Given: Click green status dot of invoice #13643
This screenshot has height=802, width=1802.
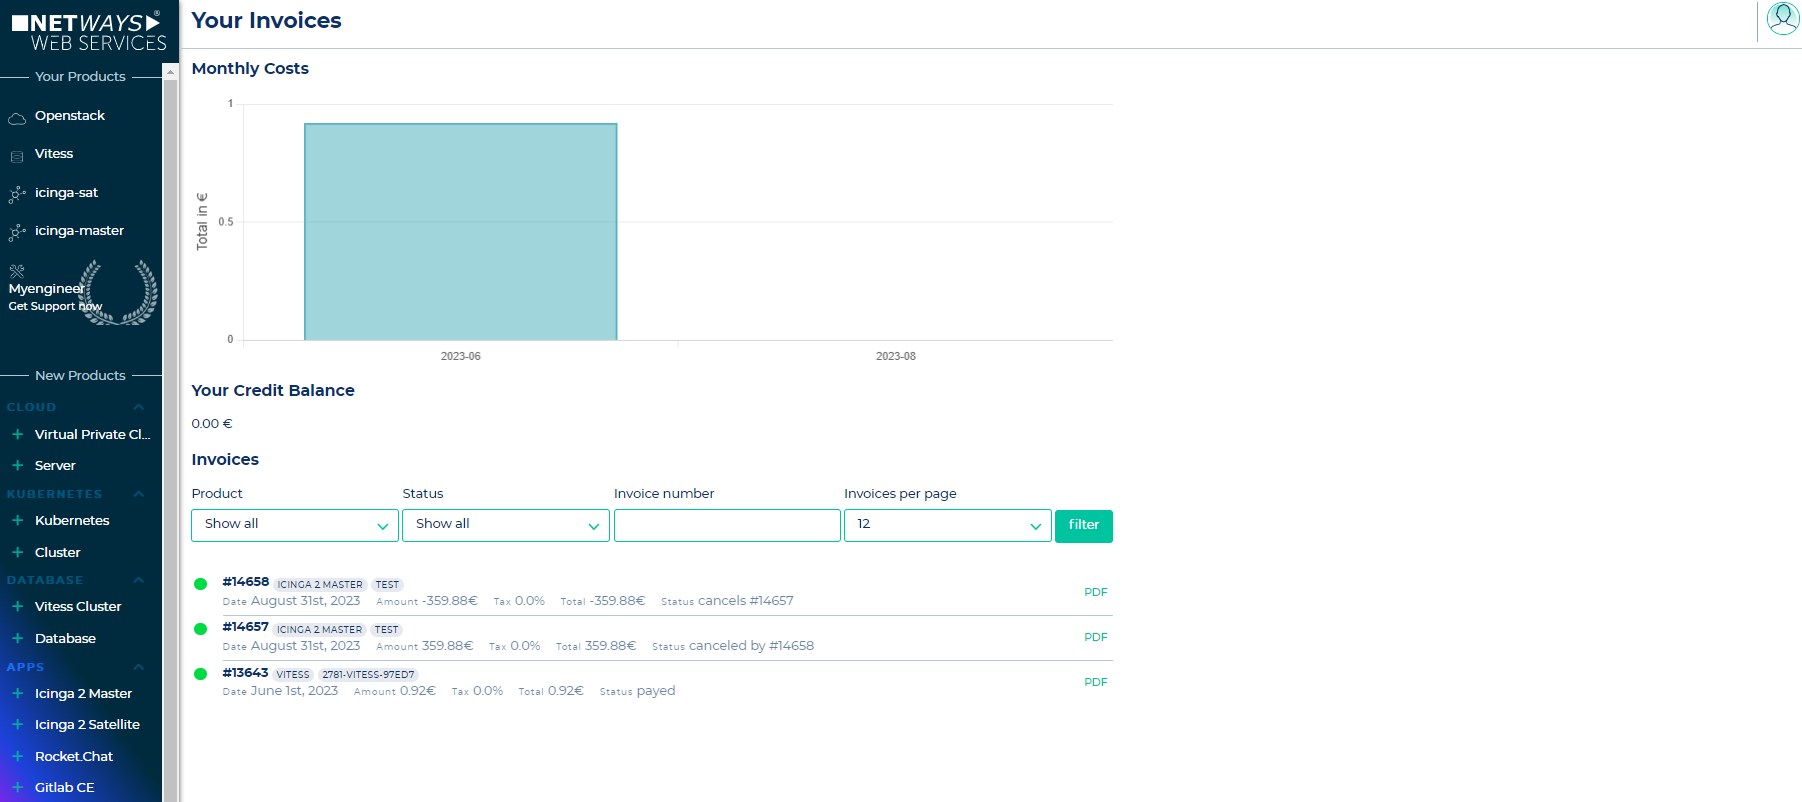Looking at the screenshot, I should pos(200,674).
